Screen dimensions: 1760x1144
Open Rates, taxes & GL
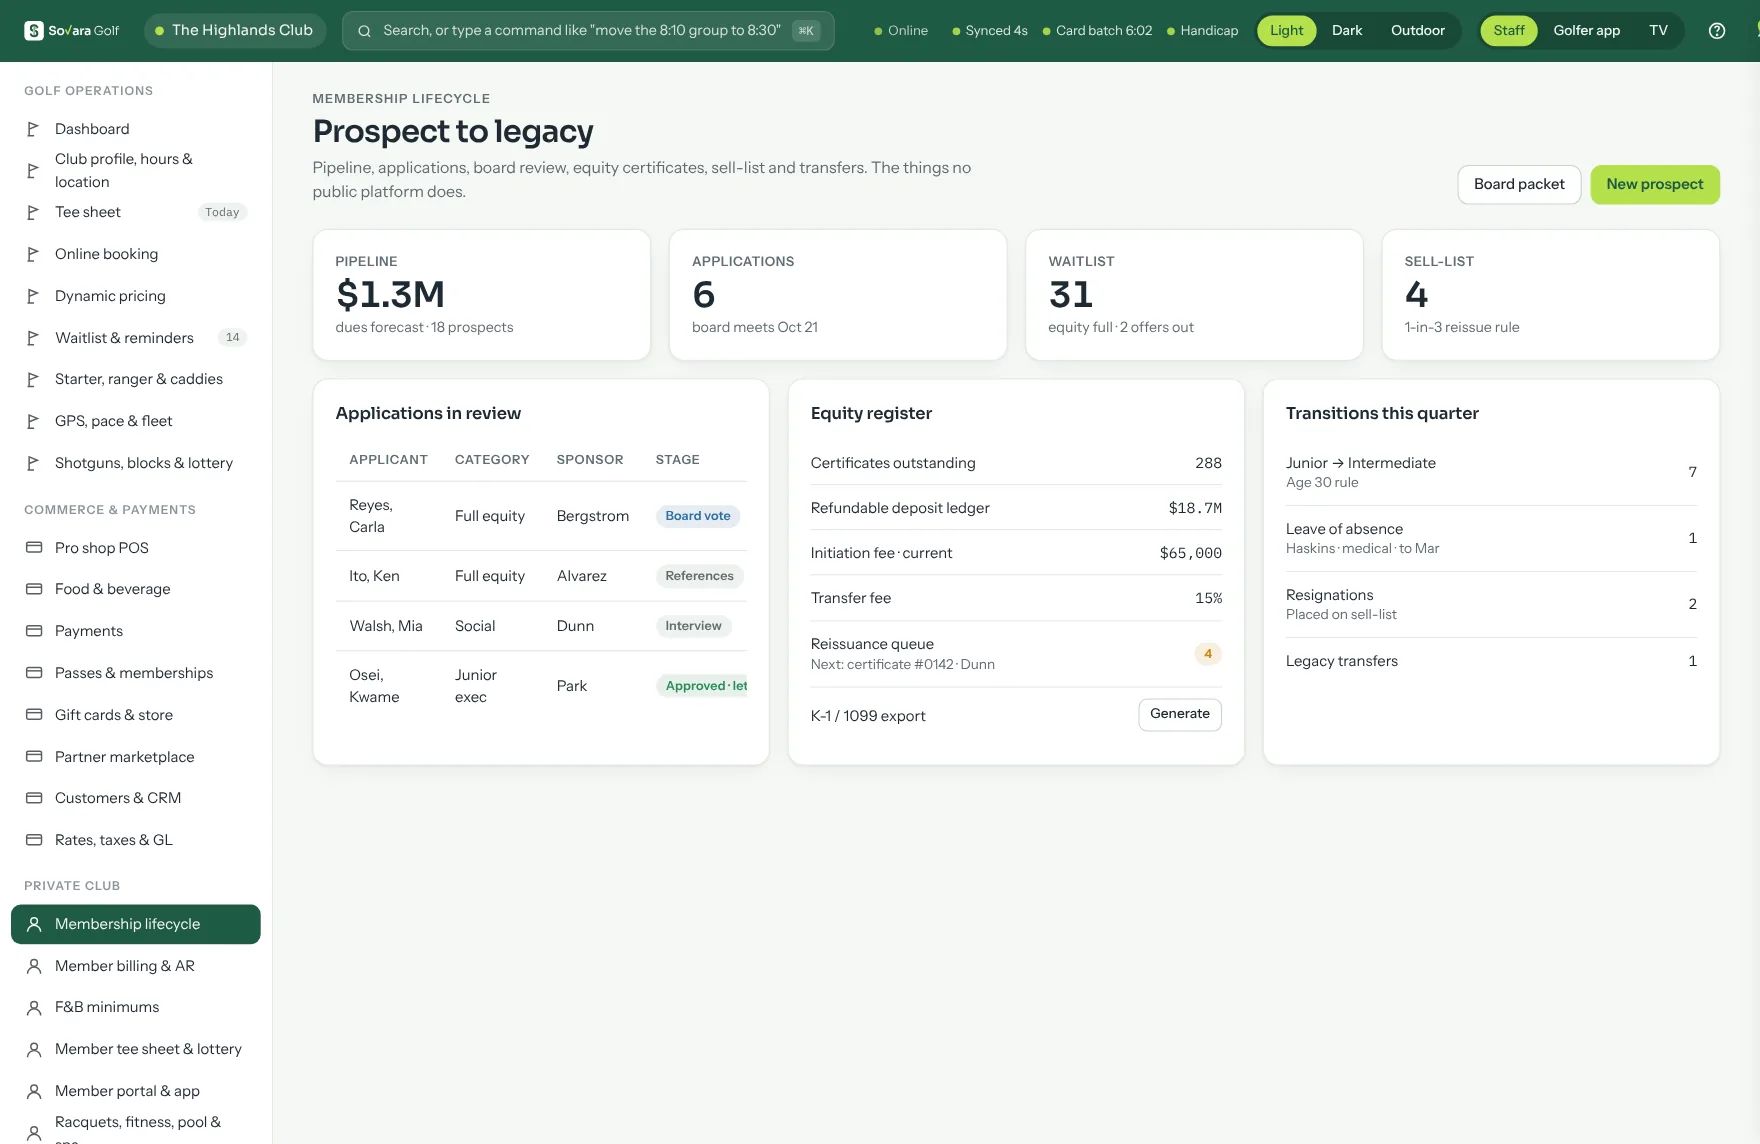136,840
